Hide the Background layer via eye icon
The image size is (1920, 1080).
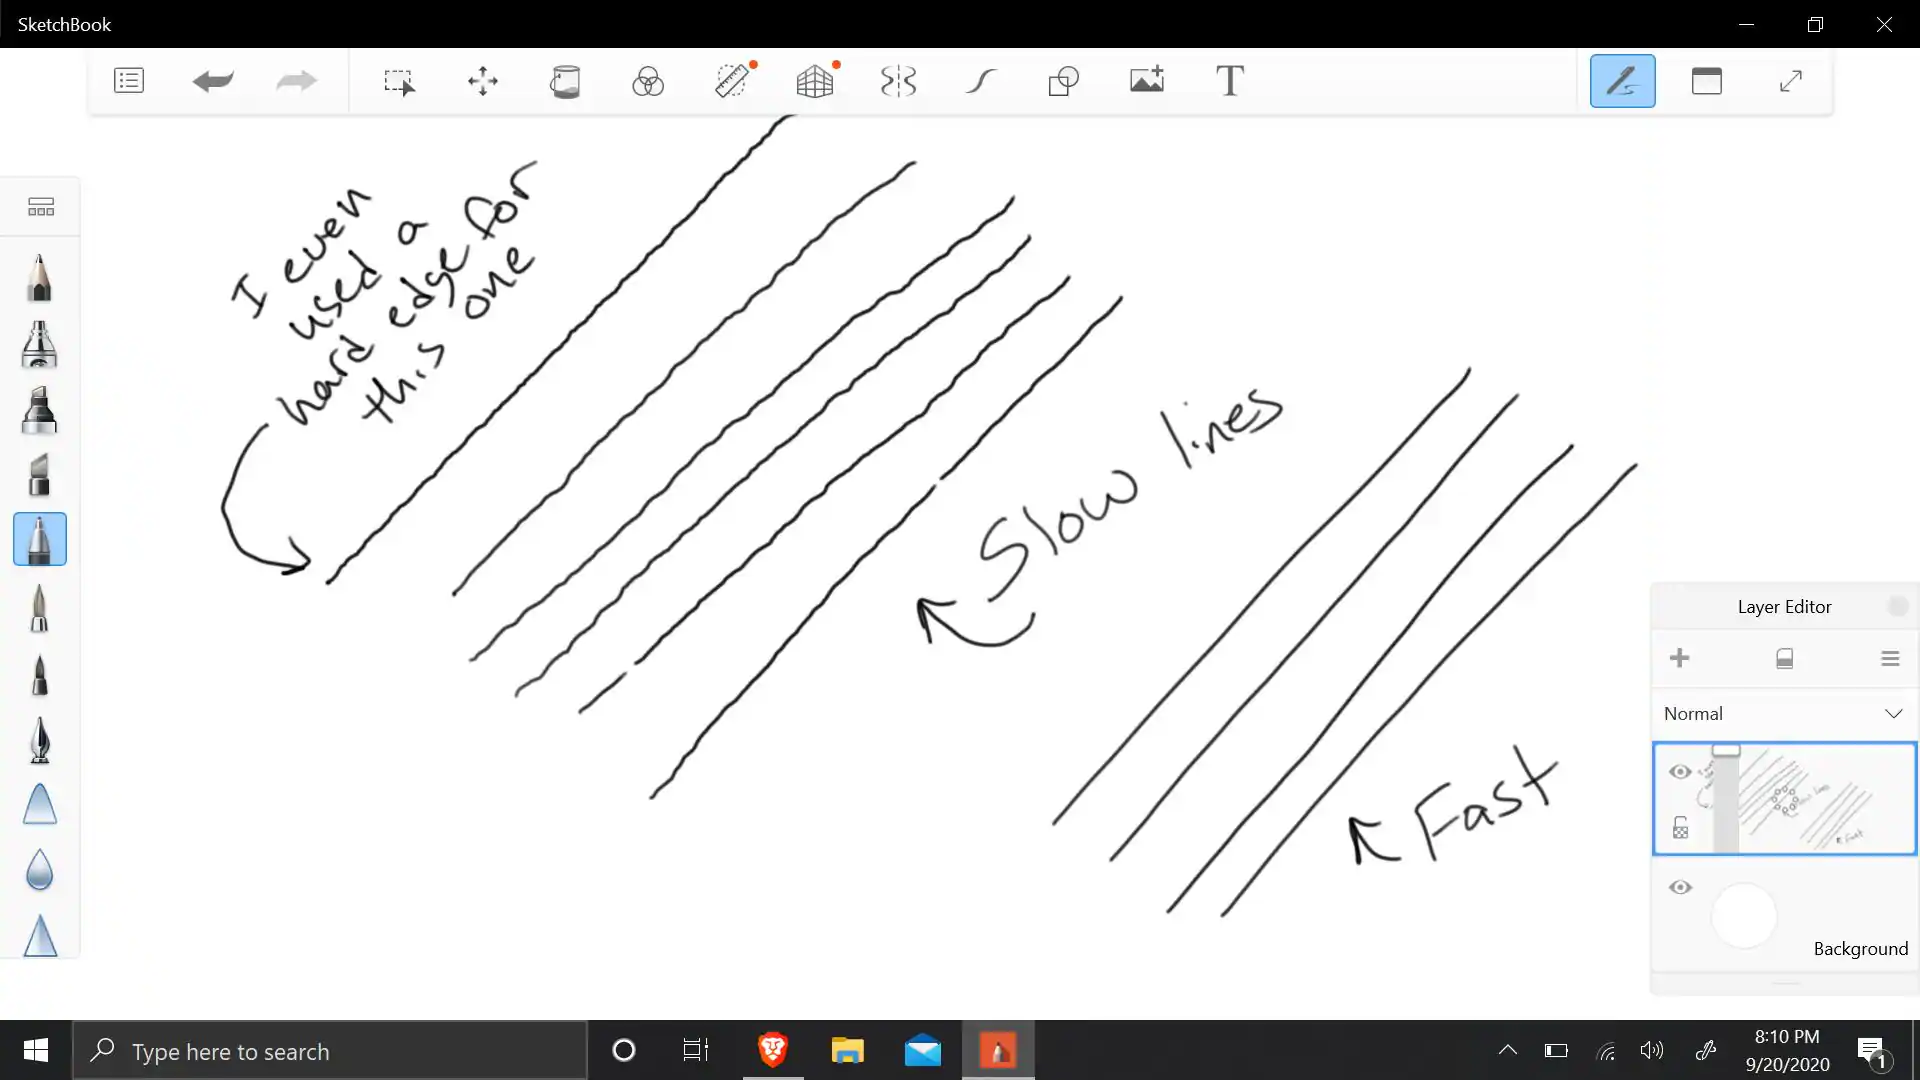pos(1680,888)
